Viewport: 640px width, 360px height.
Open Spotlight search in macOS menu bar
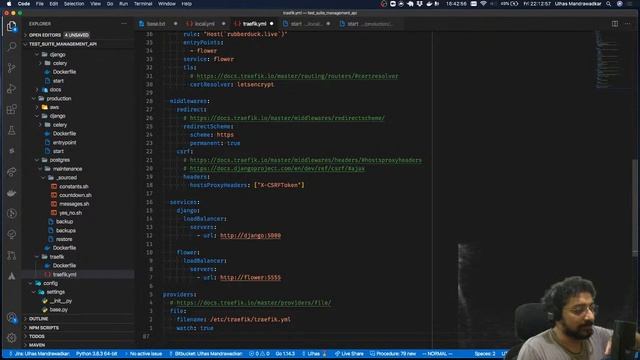tap(609, 4)
